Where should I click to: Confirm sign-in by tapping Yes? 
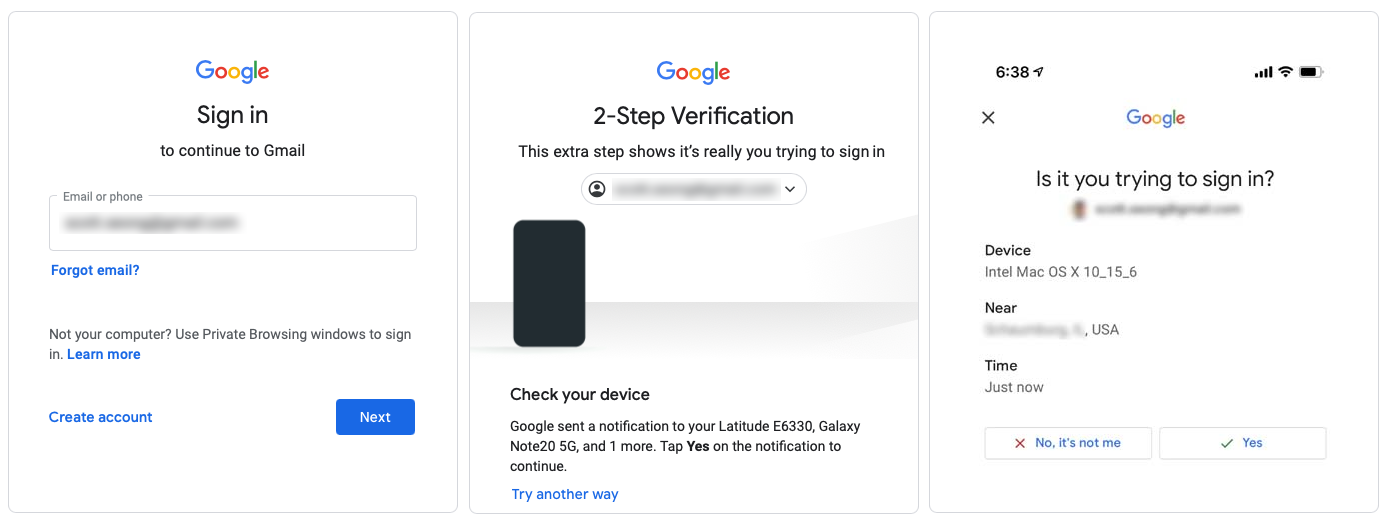tap(1242, 443)
